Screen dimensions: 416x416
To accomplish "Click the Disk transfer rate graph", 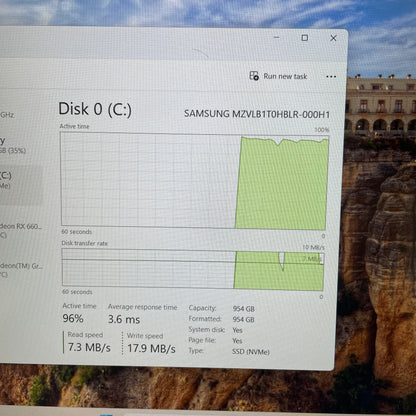I will point(193,269).
